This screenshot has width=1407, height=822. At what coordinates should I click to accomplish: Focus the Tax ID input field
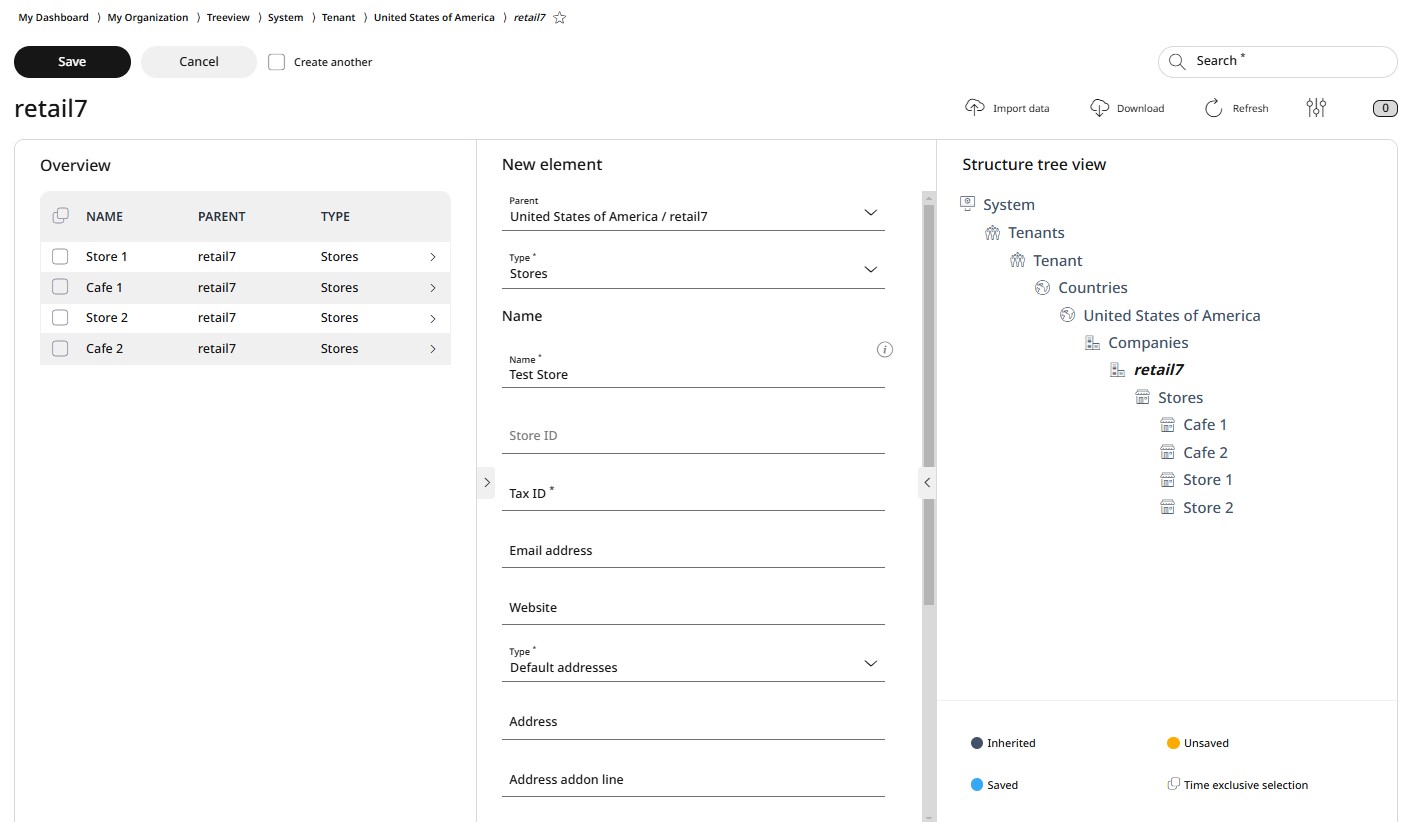point(693,492)
